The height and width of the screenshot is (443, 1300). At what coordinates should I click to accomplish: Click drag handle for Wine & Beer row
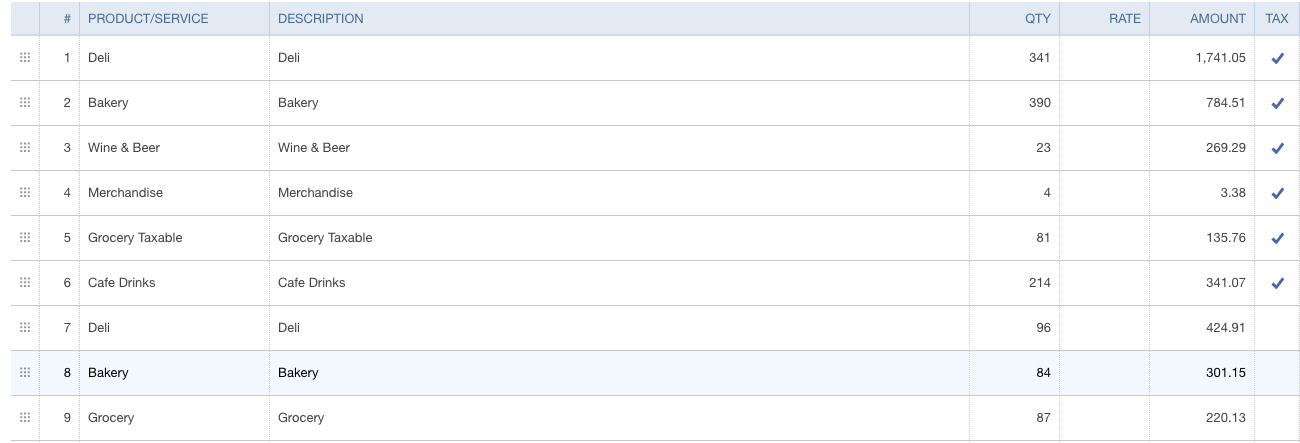(25, 148)
